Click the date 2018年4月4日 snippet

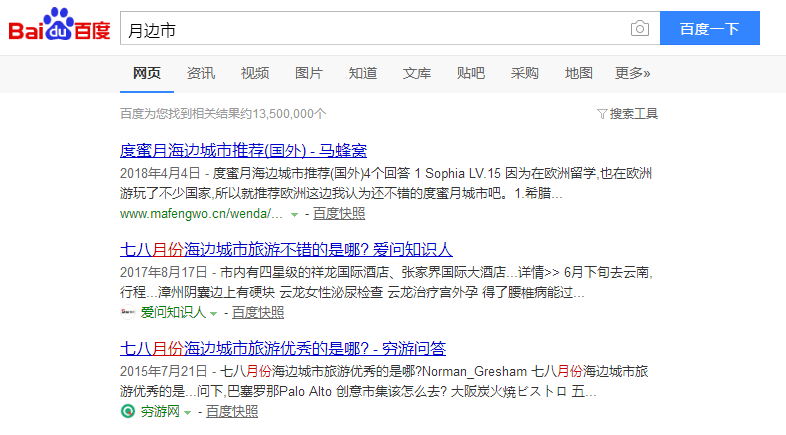tap(160, 173)
